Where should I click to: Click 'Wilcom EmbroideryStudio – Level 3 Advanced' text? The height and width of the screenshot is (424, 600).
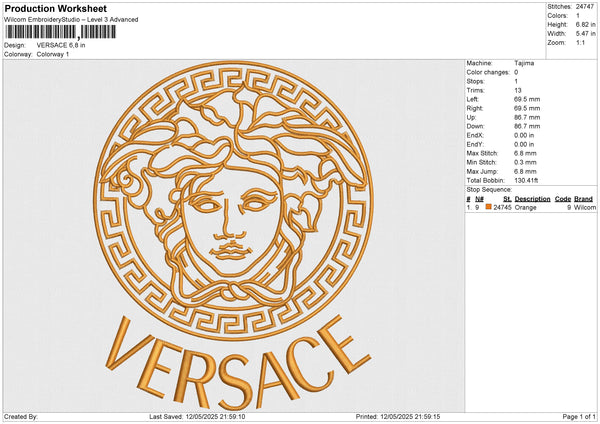click(x=71, y=20)
